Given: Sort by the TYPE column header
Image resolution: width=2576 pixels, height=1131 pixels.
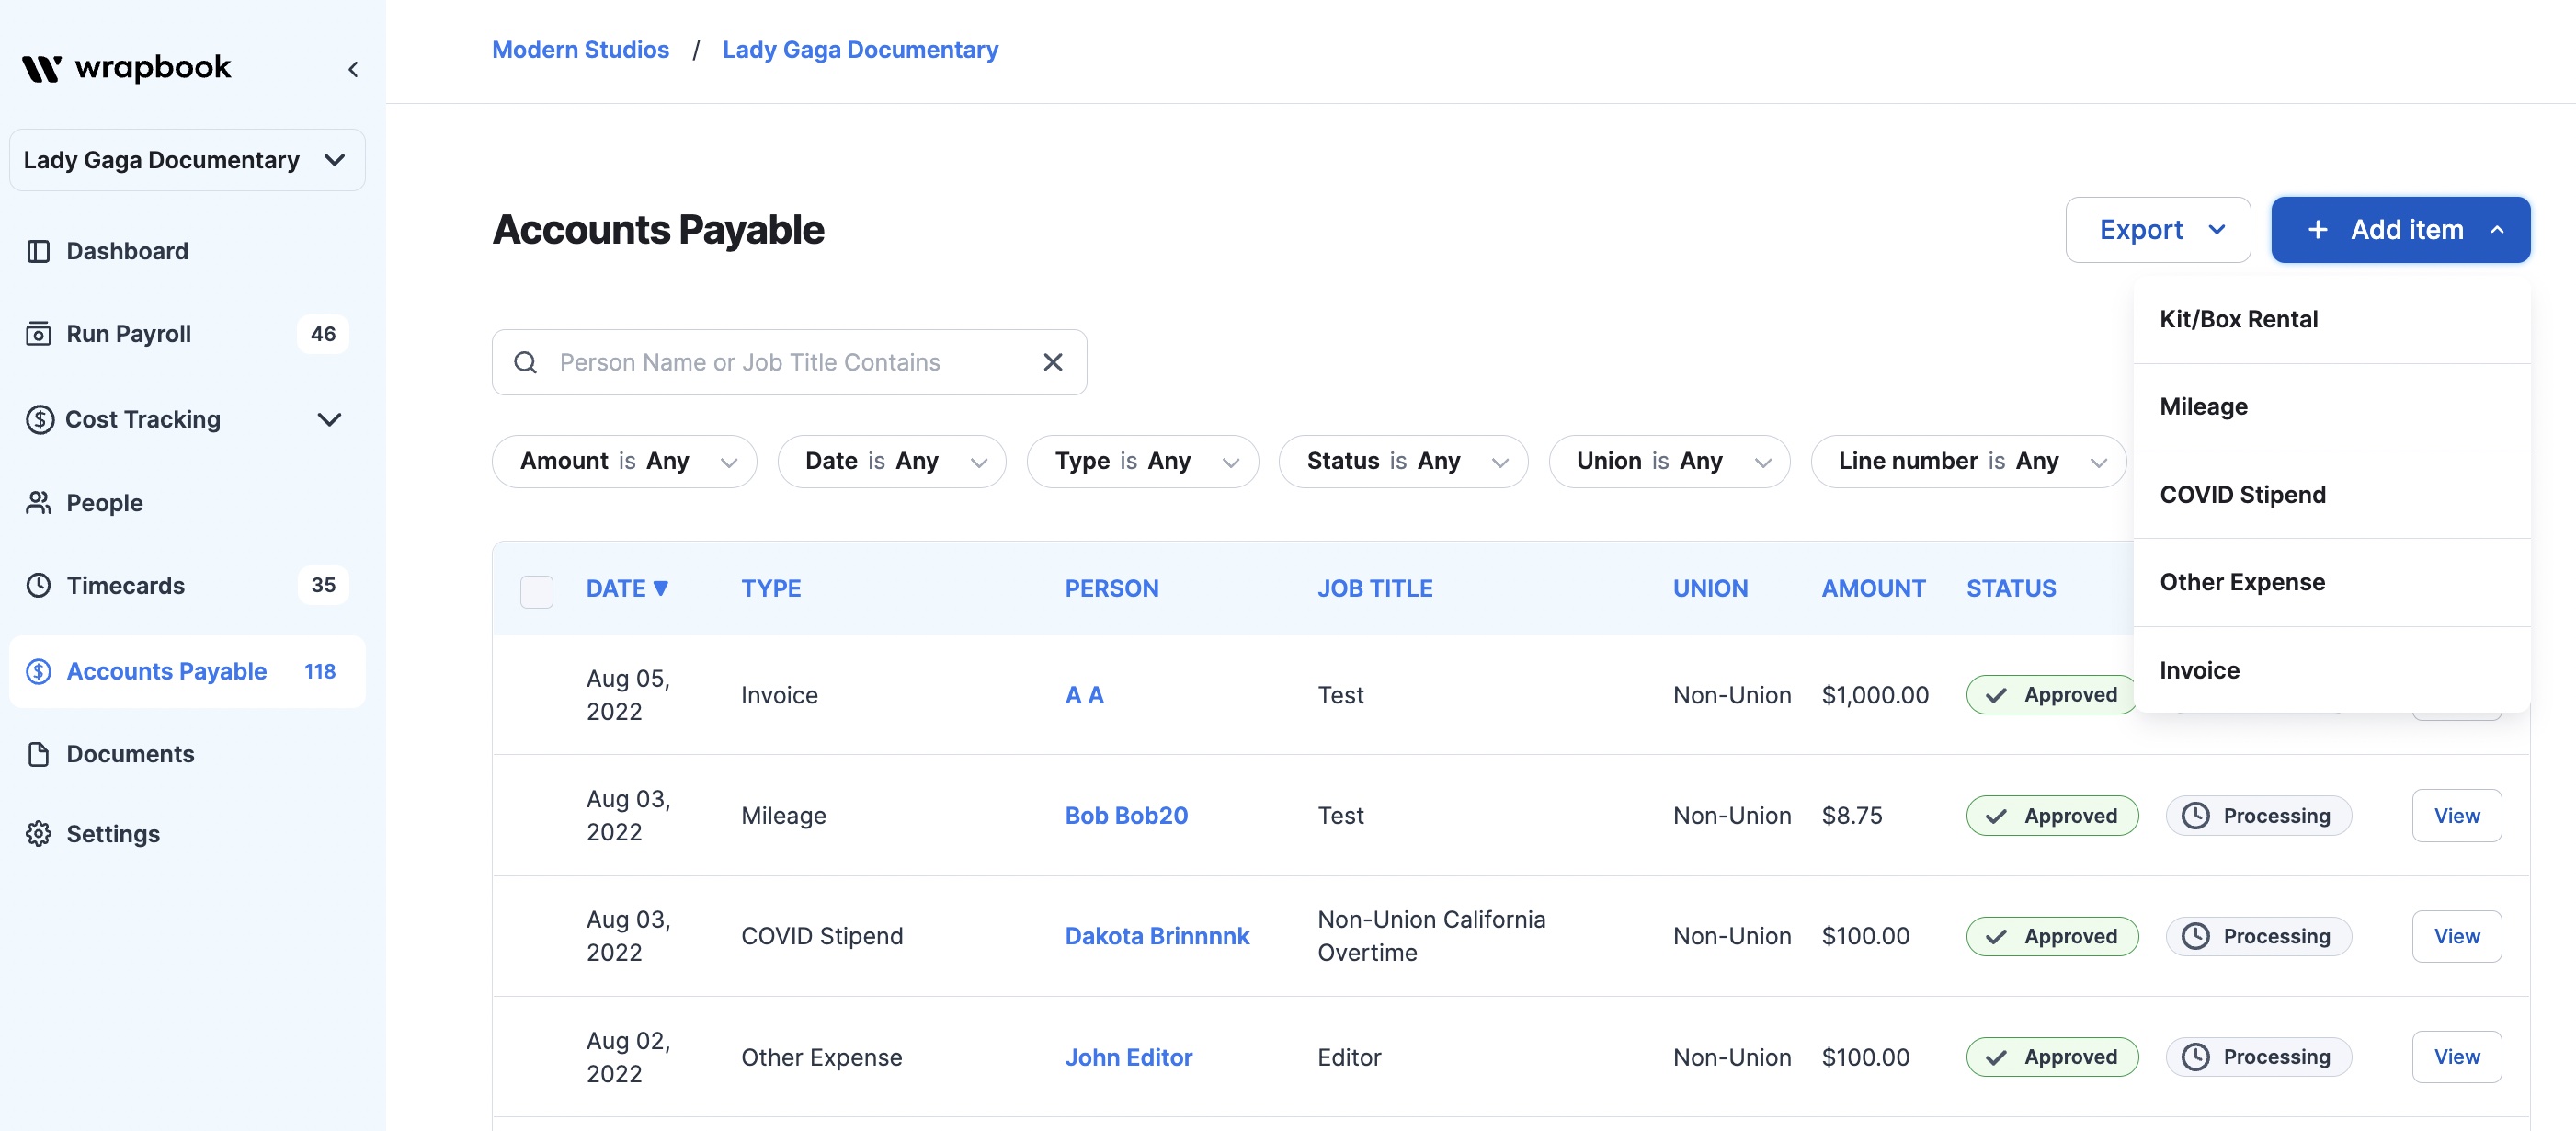Looking at the screenshot, I should pyautogui.click(x=771, y=588).
